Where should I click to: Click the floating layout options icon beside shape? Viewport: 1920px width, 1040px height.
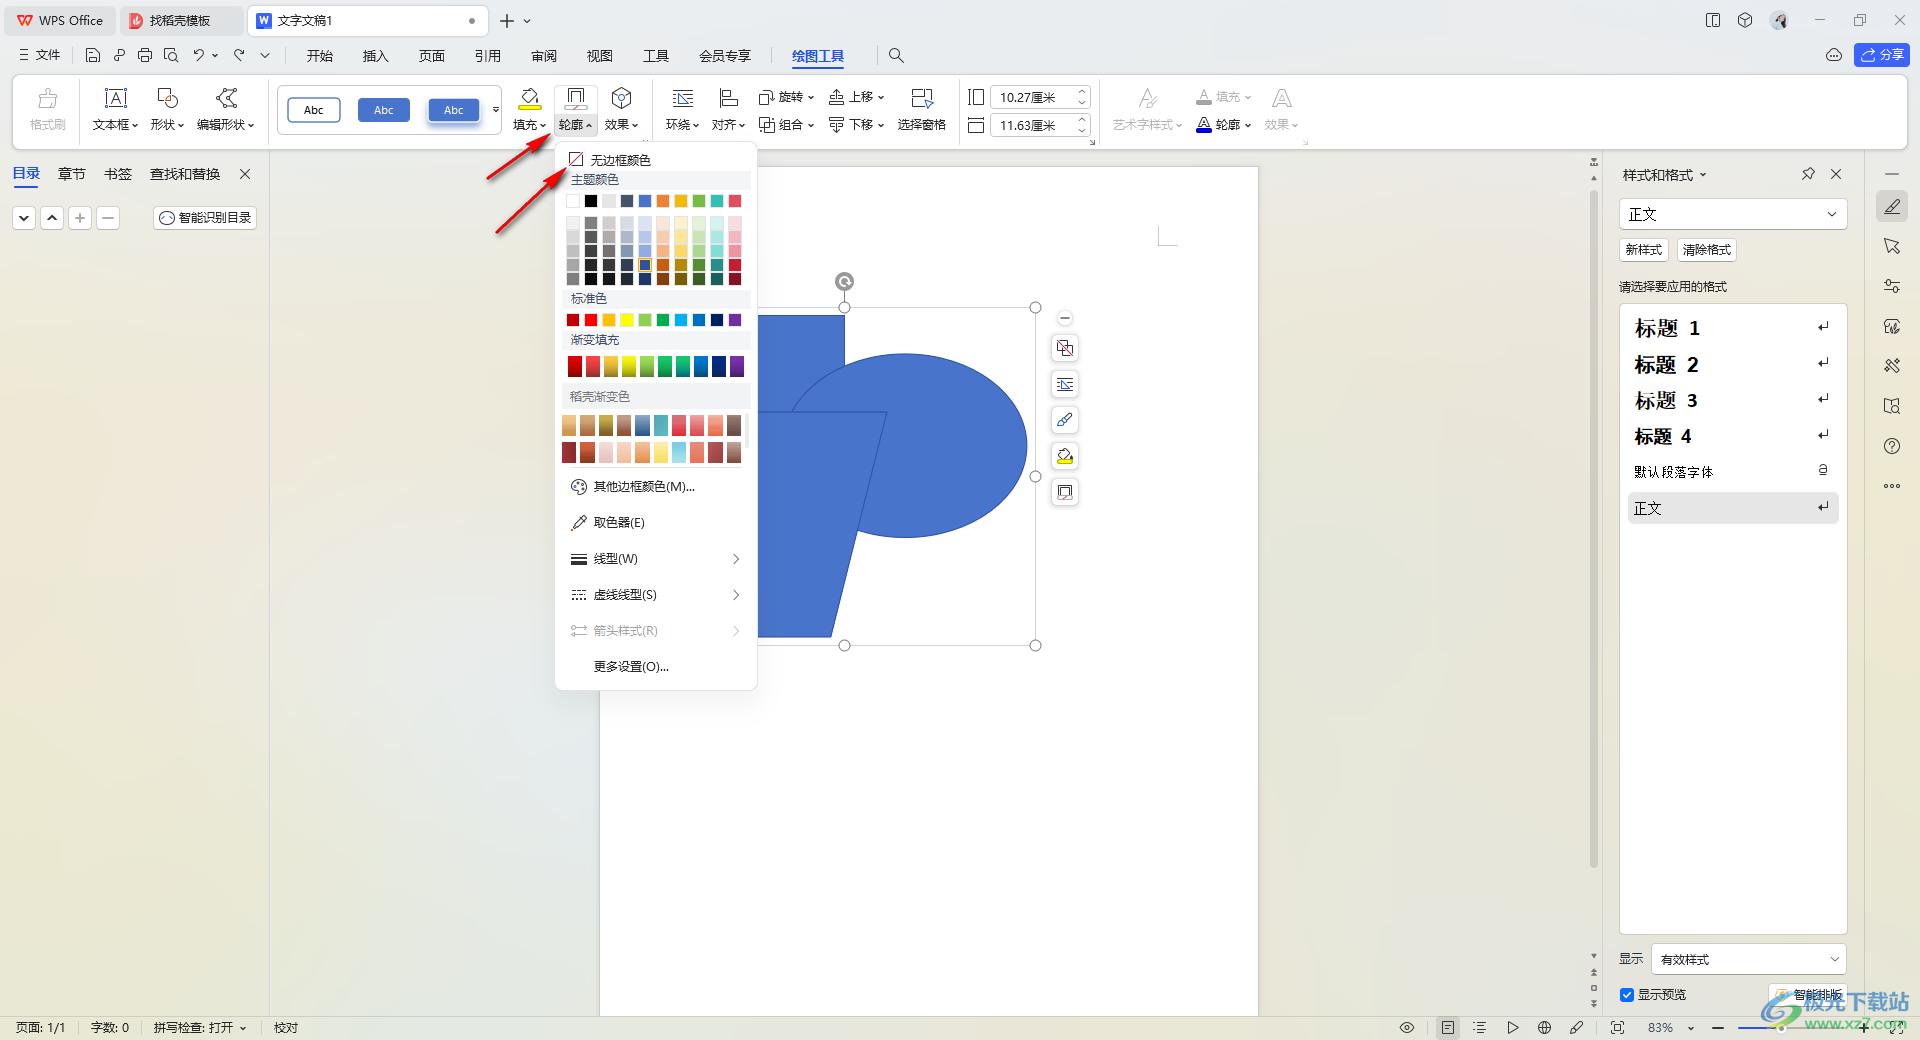click(1065, 348)
